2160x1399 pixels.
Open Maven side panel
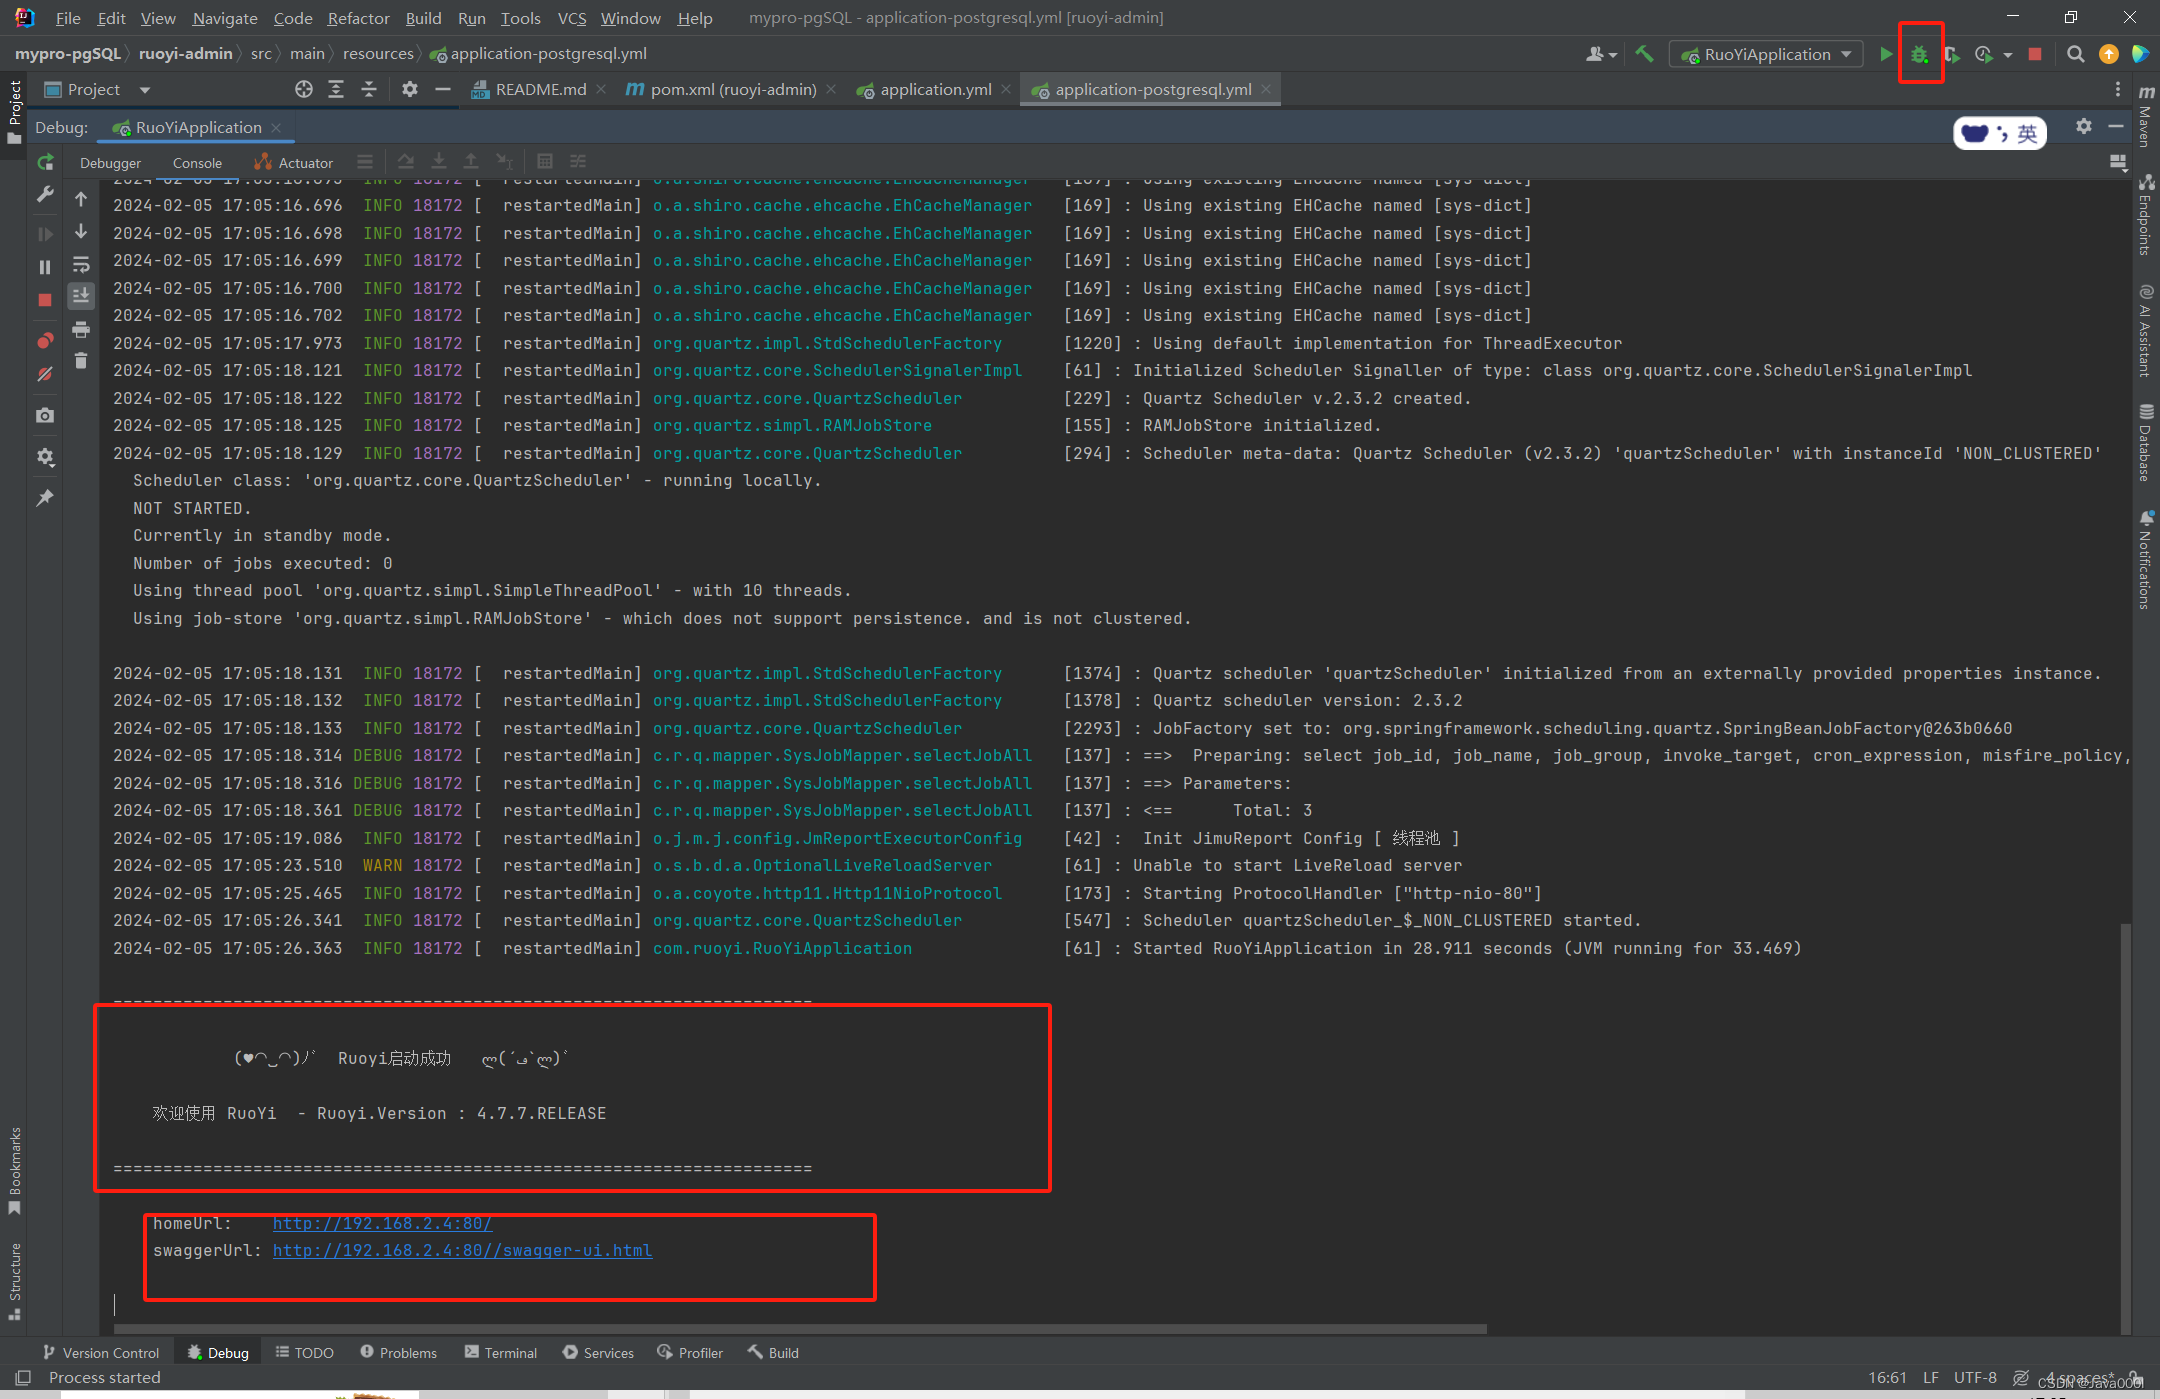(2146, 116)
